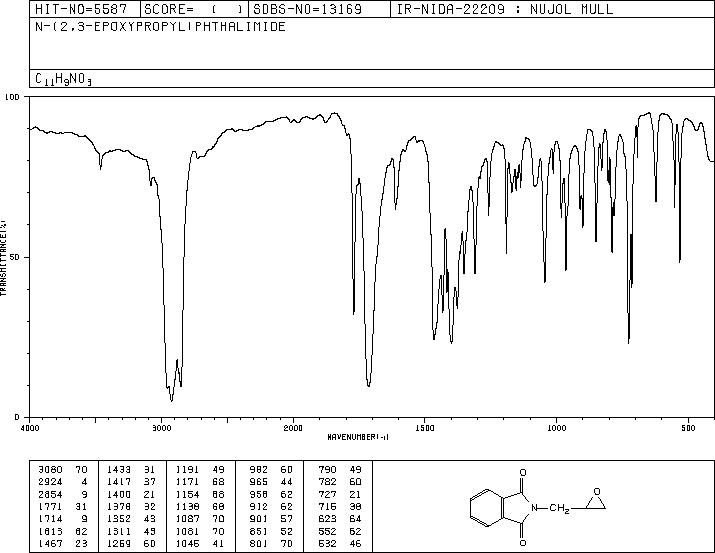Select the 1467 peak table entry

pyautogui.click(x=63, y=543)
